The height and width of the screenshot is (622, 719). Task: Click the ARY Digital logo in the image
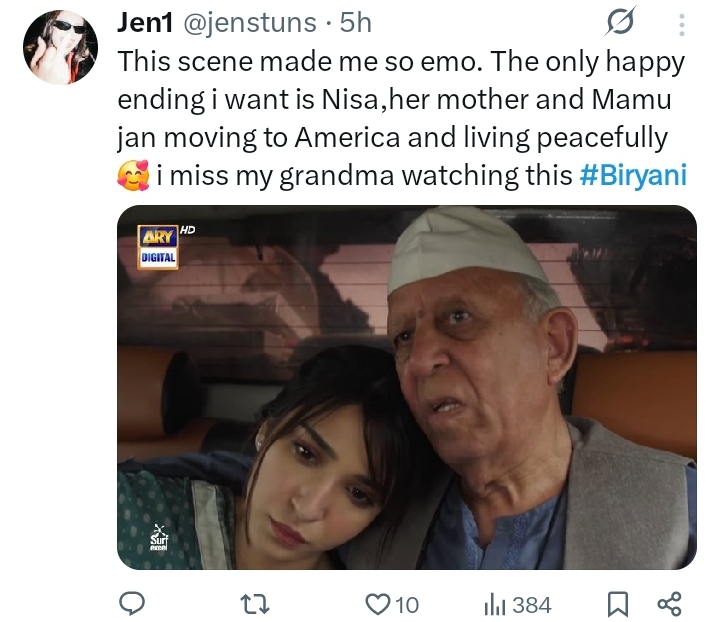[x=158, y=246]
